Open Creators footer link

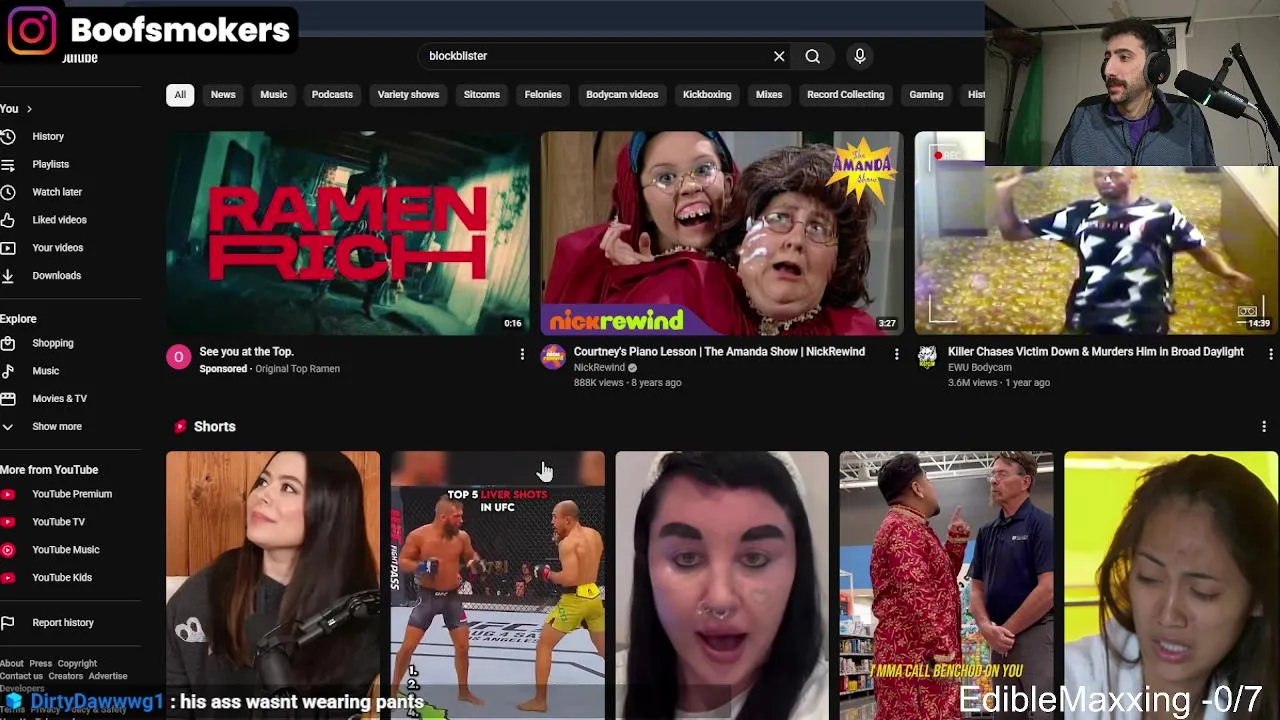(x=65, y=676)
